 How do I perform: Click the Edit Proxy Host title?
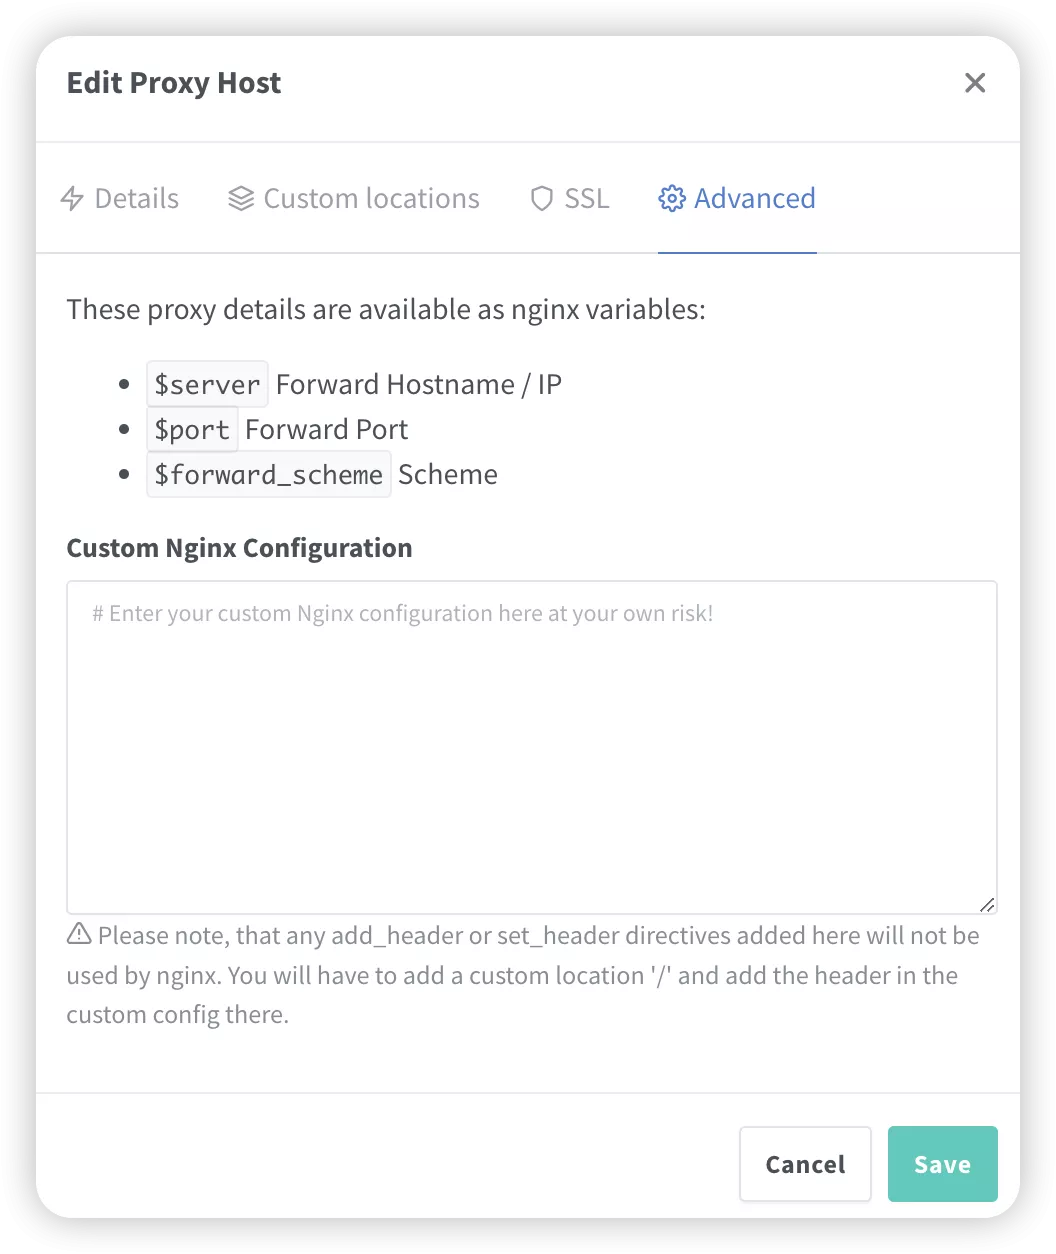(174, 83)
